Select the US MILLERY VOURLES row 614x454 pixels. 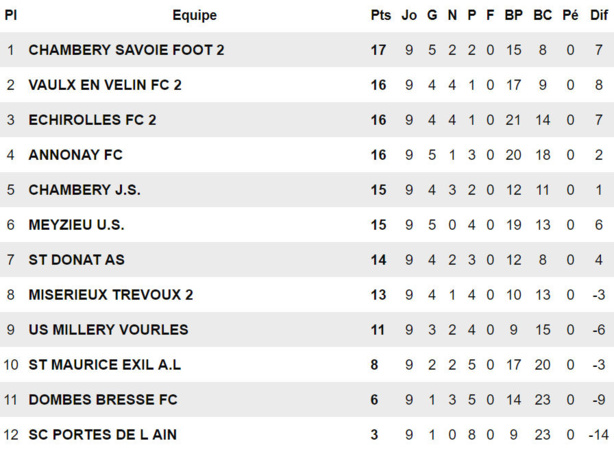[x=108, y=330]
